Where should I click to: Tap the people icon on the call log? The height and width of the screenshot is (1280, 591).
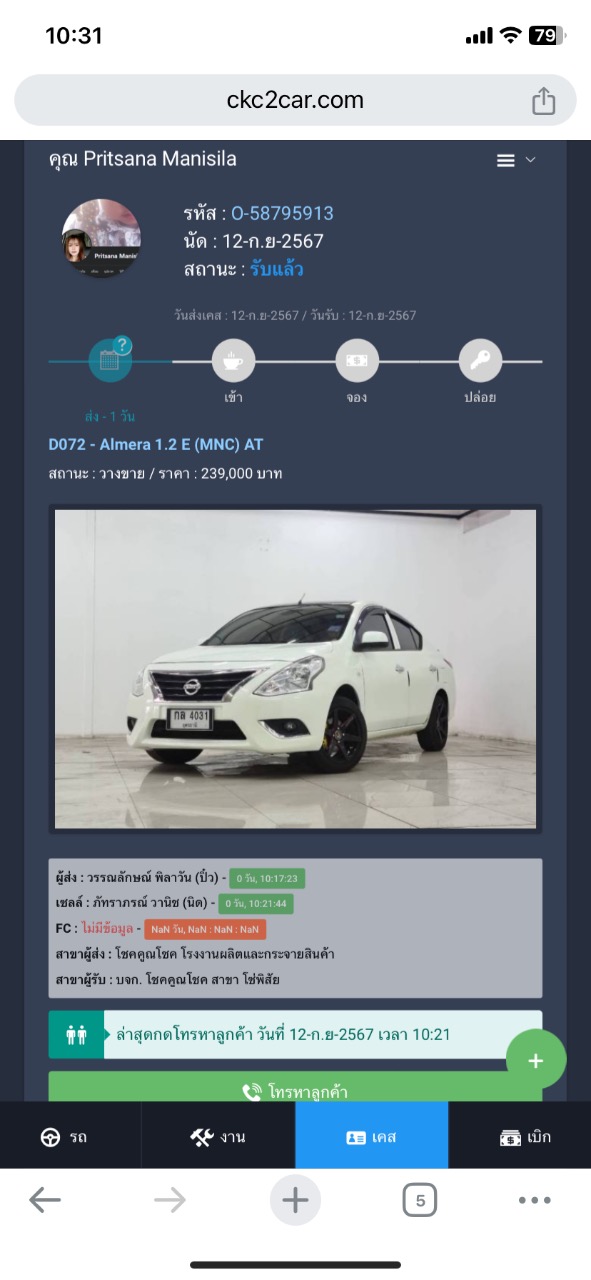(x=76, y=1035)
